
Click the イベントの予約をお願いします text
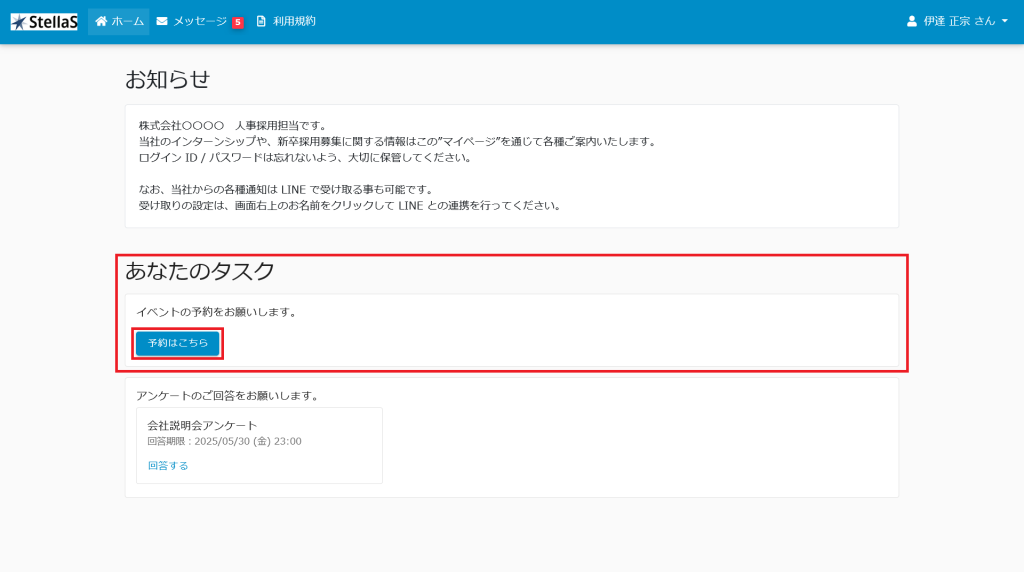(x=217, y=312)
